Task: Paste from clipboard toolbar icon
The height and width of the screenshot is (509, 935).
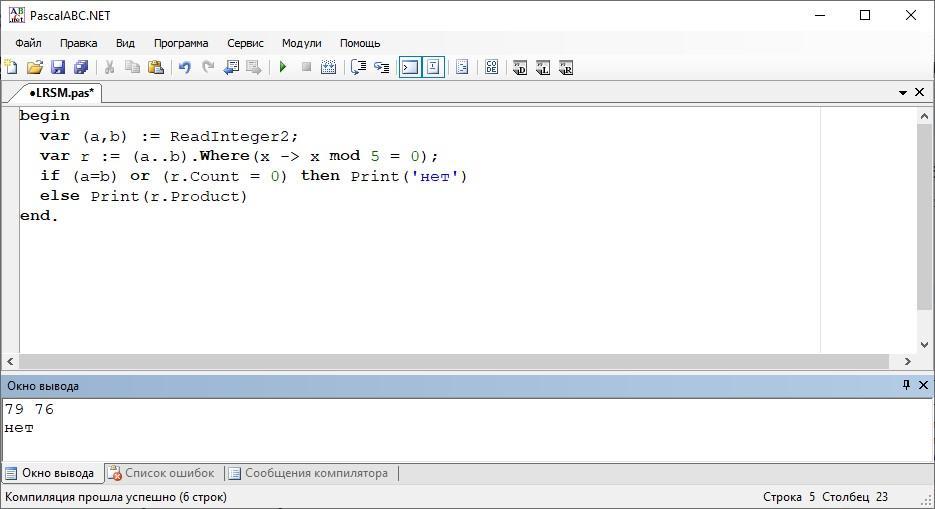Action: 156,67
